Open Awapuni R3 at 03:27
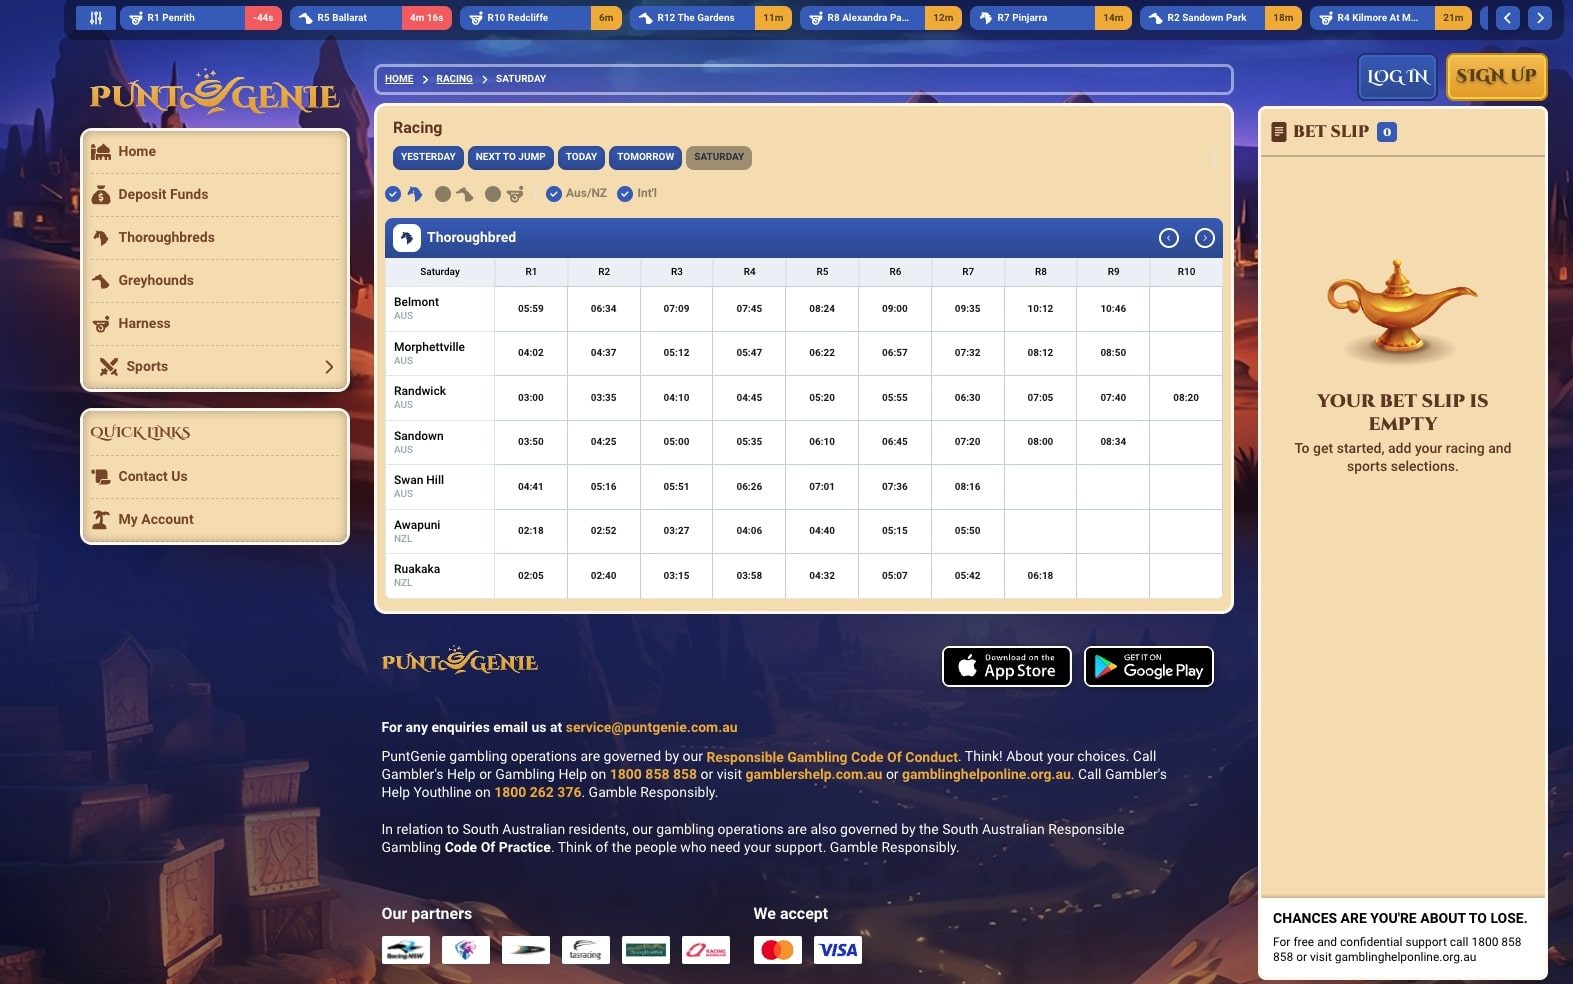This screenshot has width=1573, height=984. pos(676,531)
